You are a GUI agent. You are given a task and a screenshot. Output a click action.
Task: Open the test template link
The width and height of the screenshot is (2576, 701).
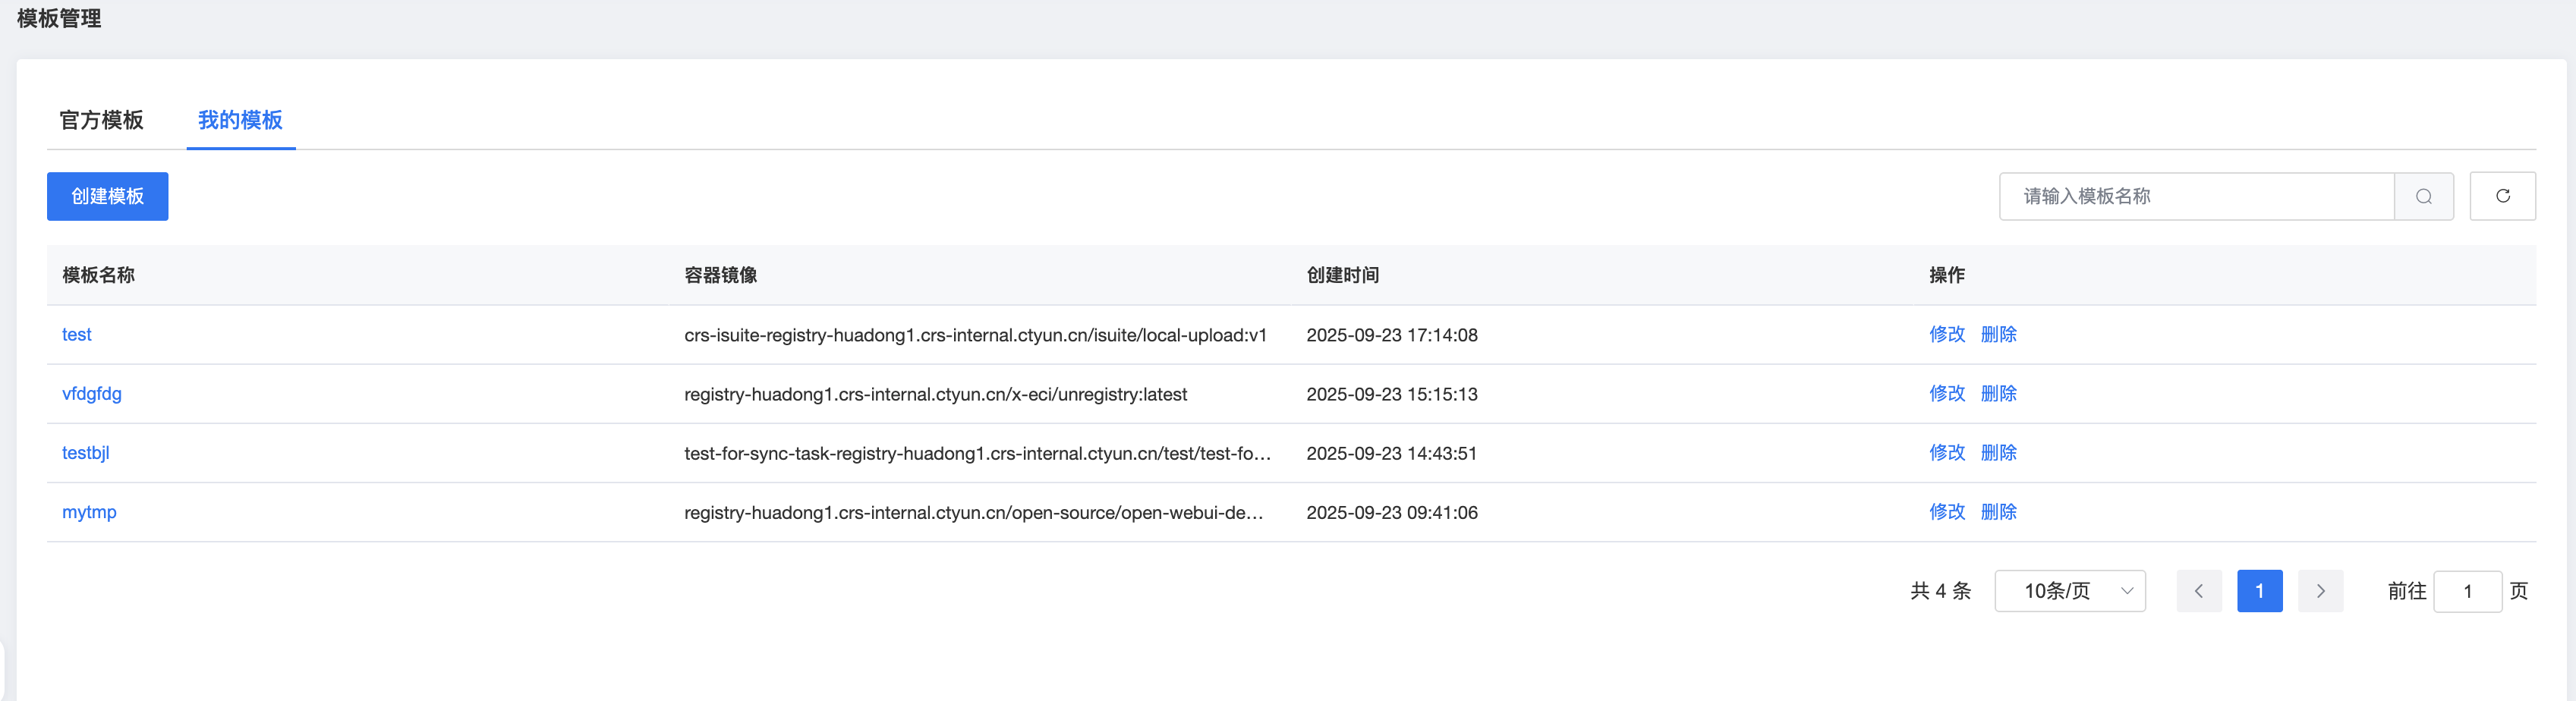[77, 335]
